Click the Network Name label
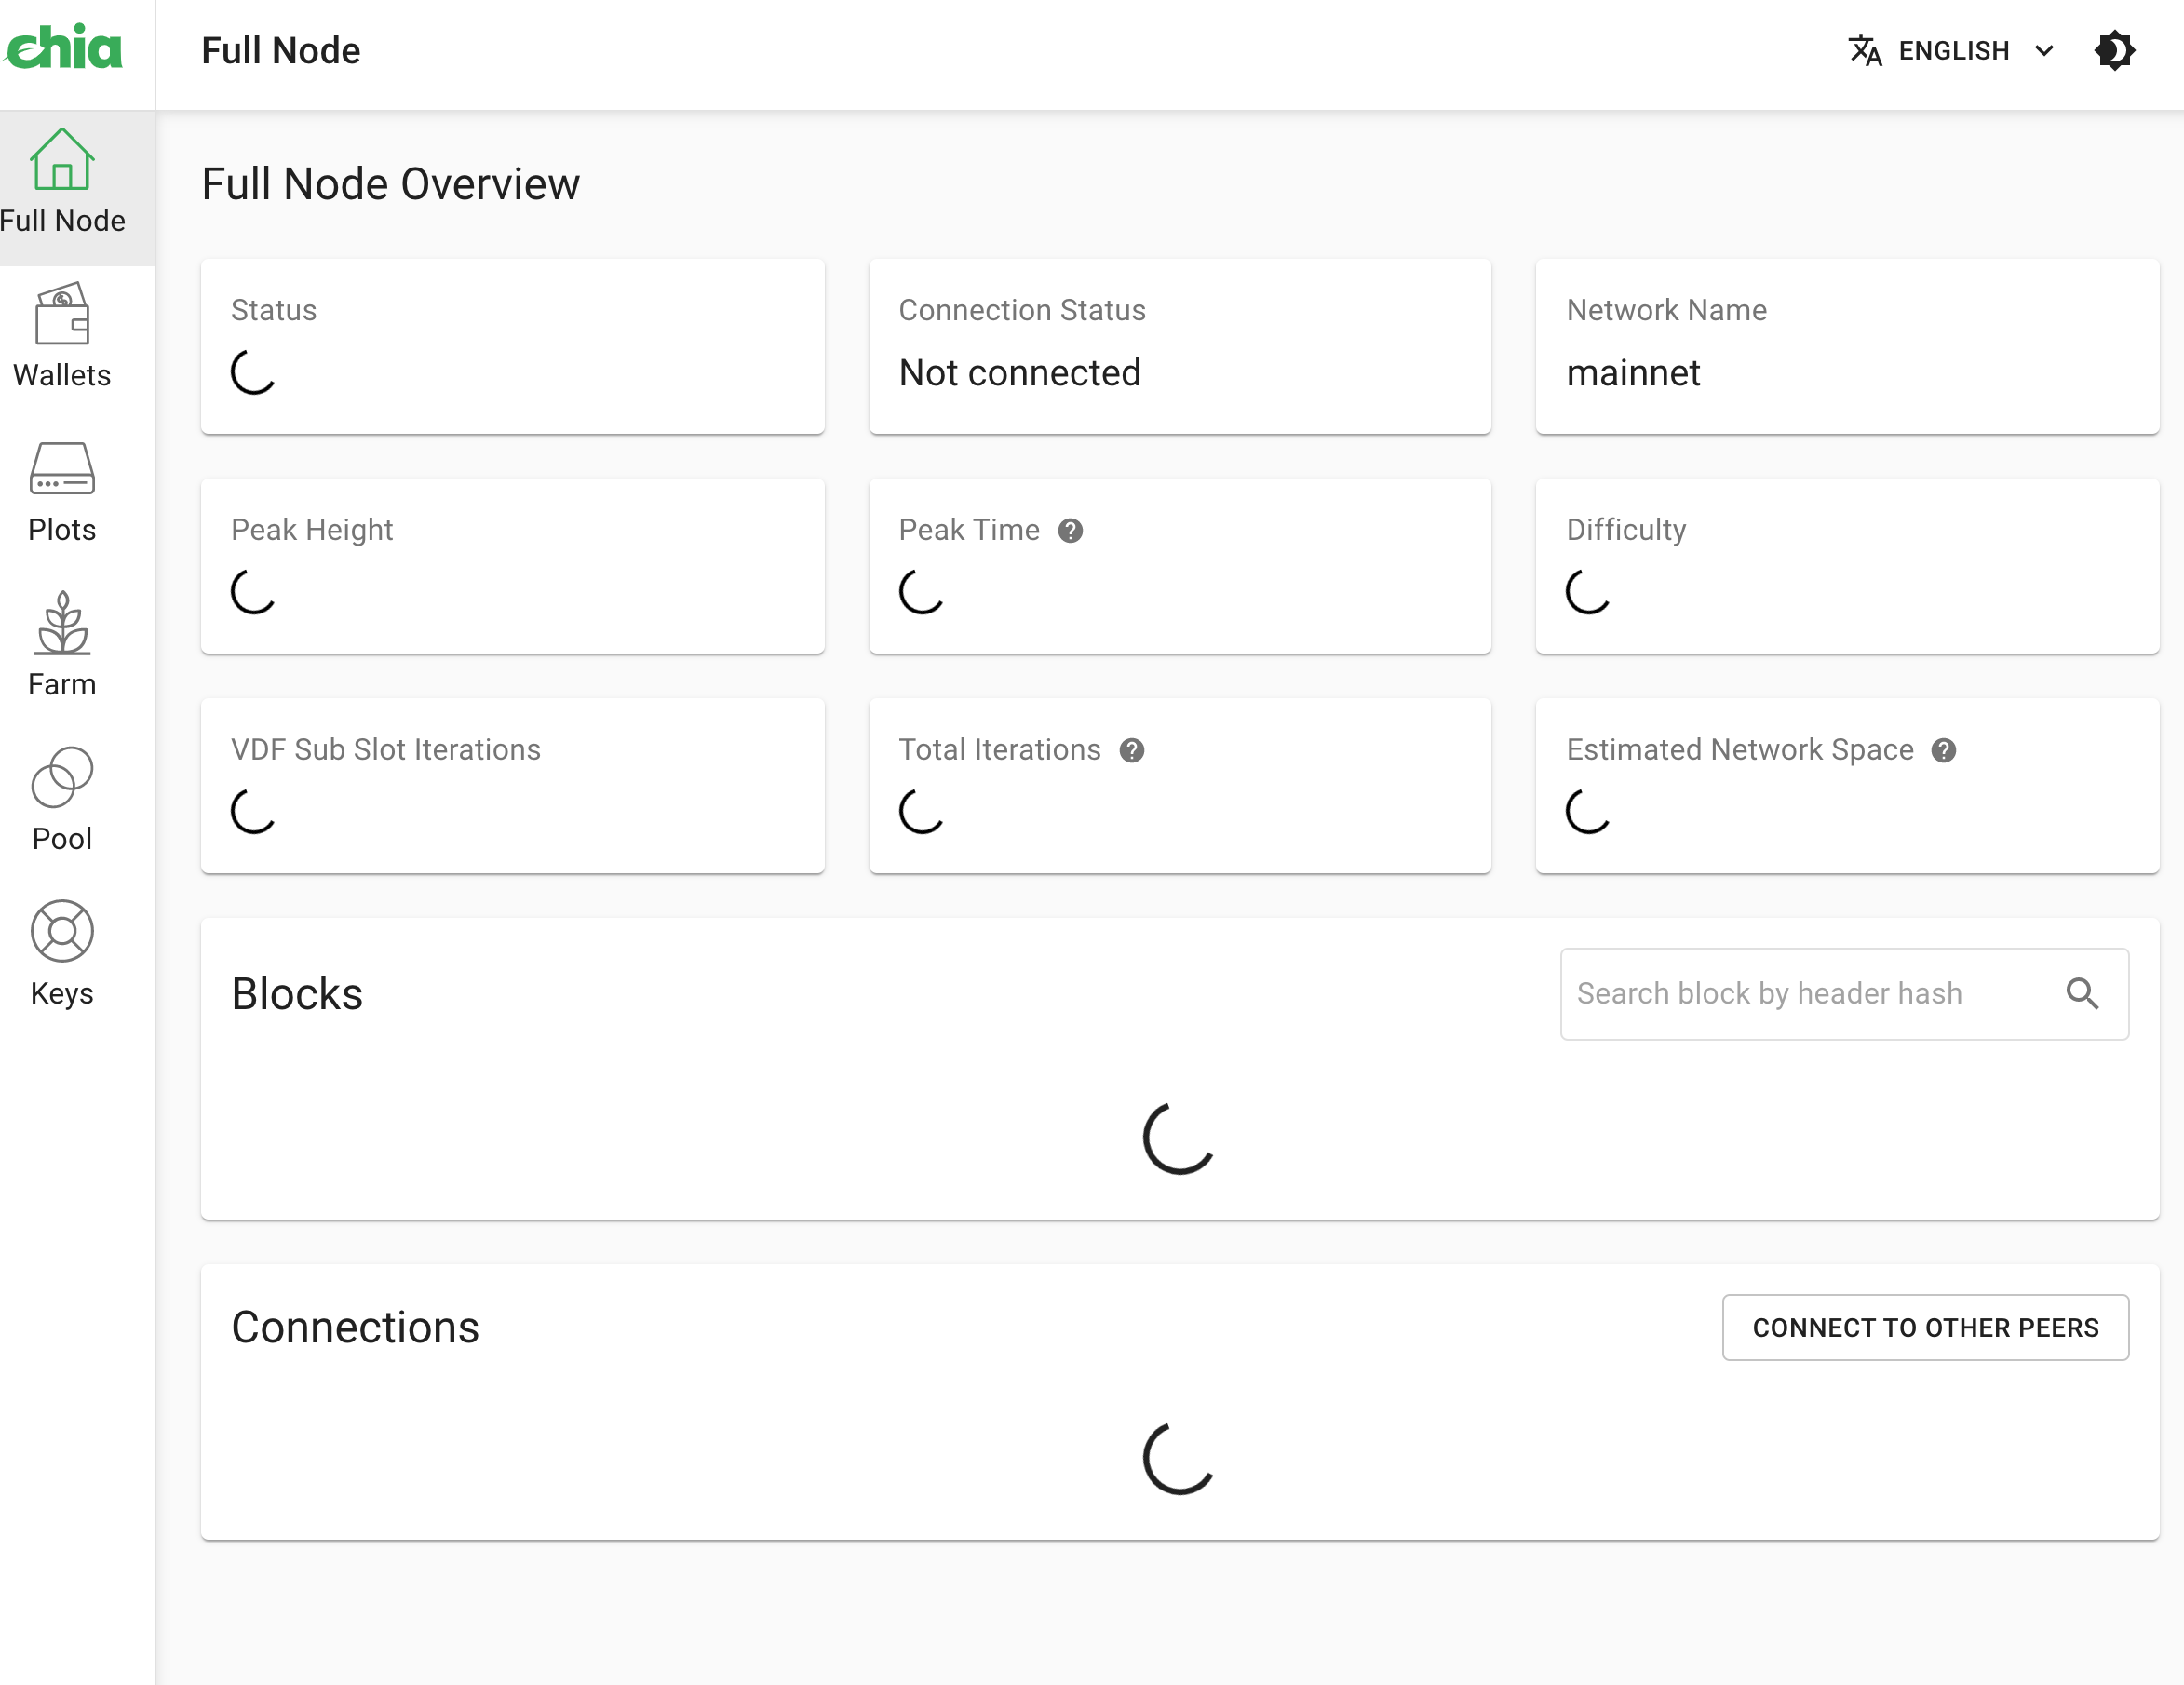 click(1667, 310)
